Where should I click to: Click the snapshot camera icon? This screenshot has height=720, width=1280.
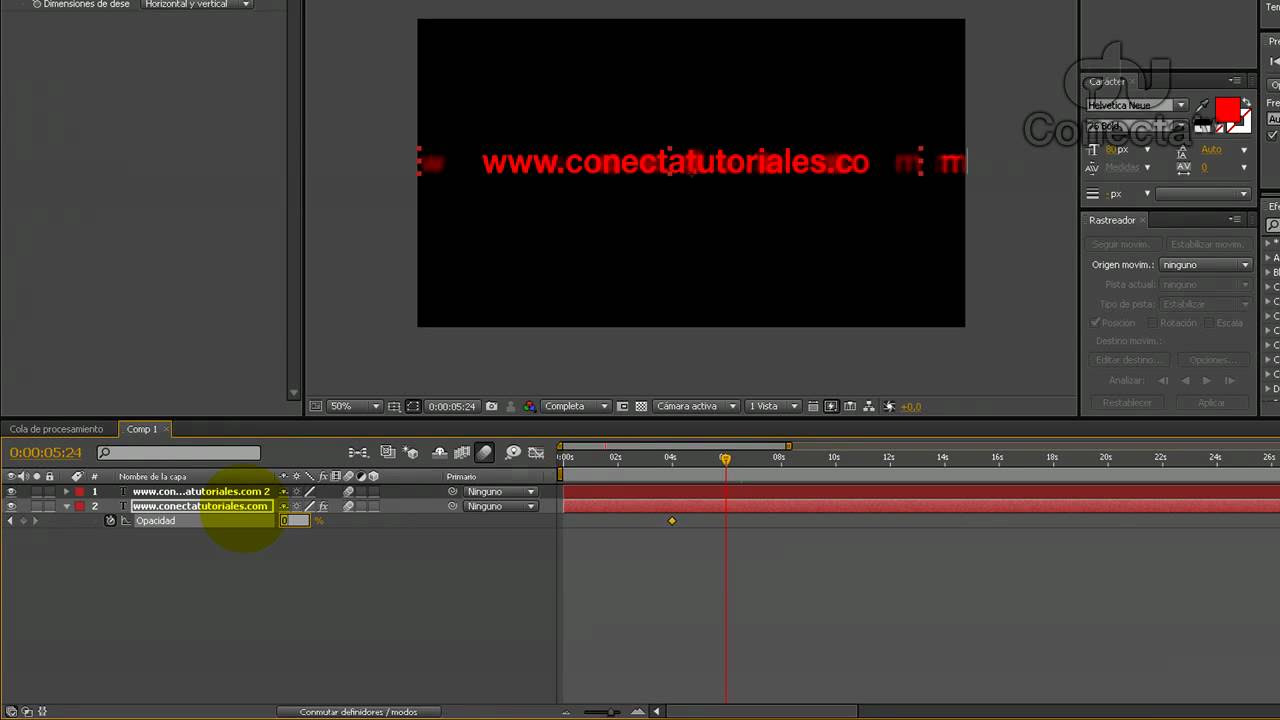coord(491,407)
